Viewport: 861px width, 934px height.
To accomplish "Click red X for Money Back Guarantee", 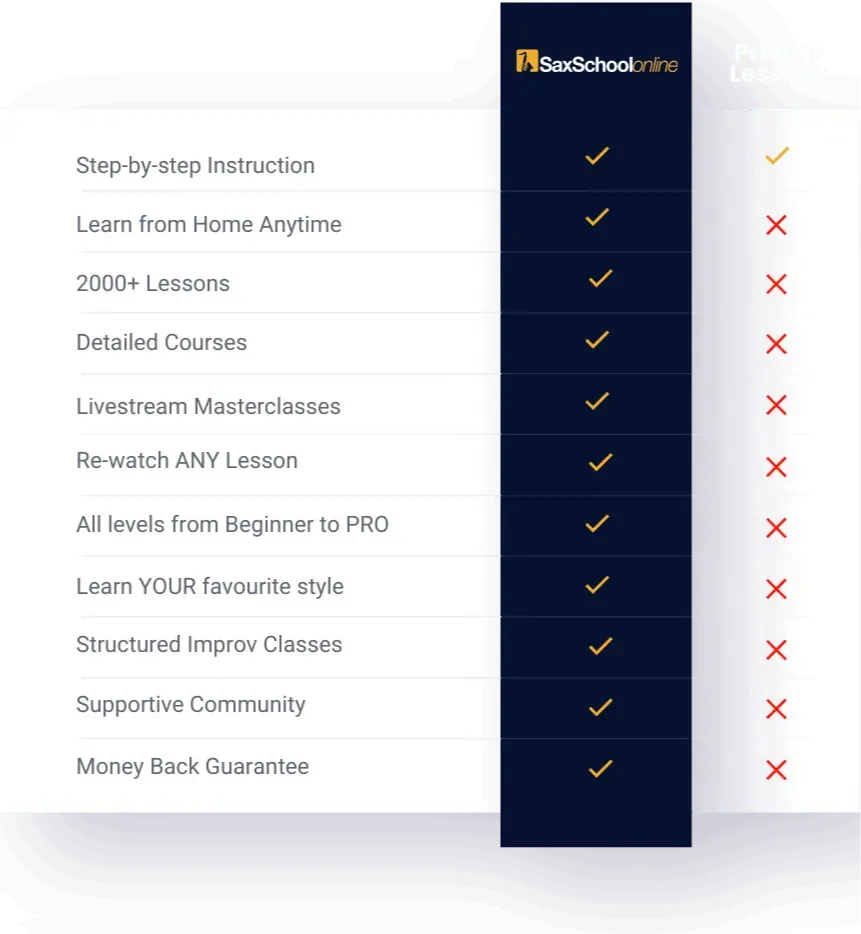I will (776, 770).
